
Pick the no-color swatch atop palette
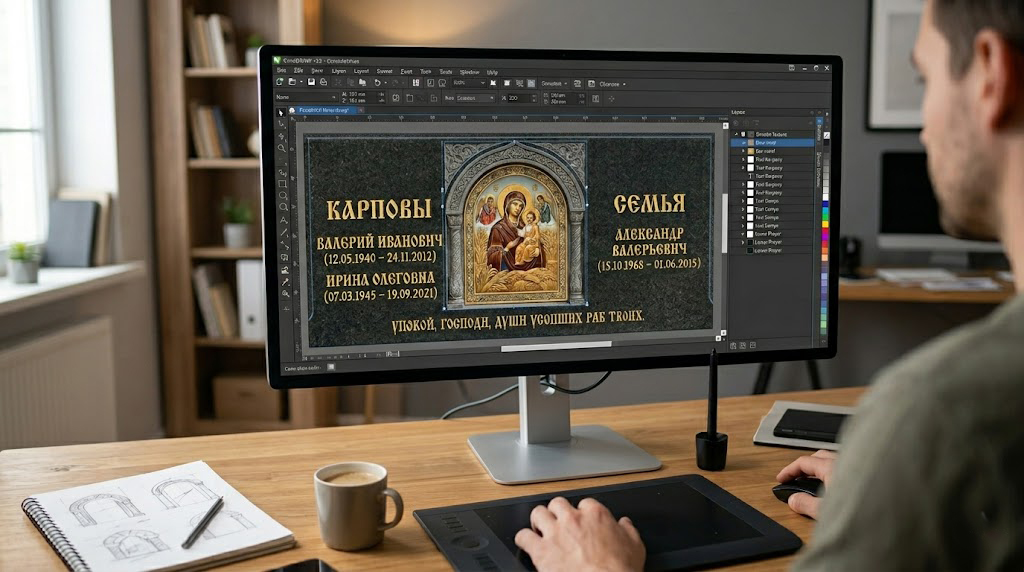(x=827, y=135)
